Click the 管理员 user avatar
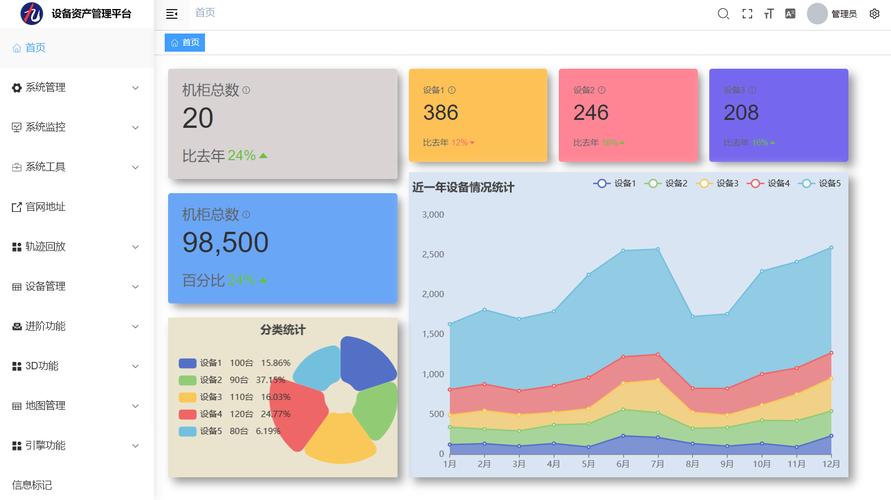The height and width of the screenshot is (500, 891). 817,14
